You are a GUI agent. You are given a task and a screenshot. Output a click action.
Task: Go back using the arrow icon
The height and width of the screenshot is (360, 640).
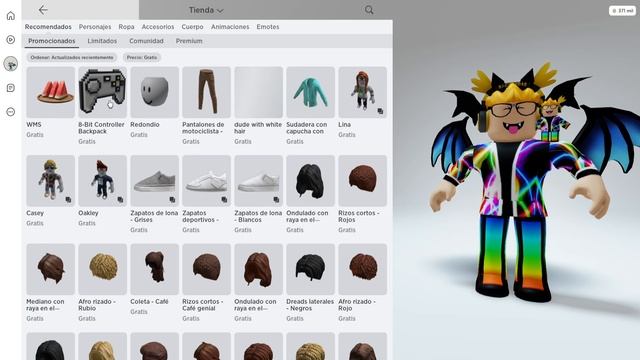point(43,10)
